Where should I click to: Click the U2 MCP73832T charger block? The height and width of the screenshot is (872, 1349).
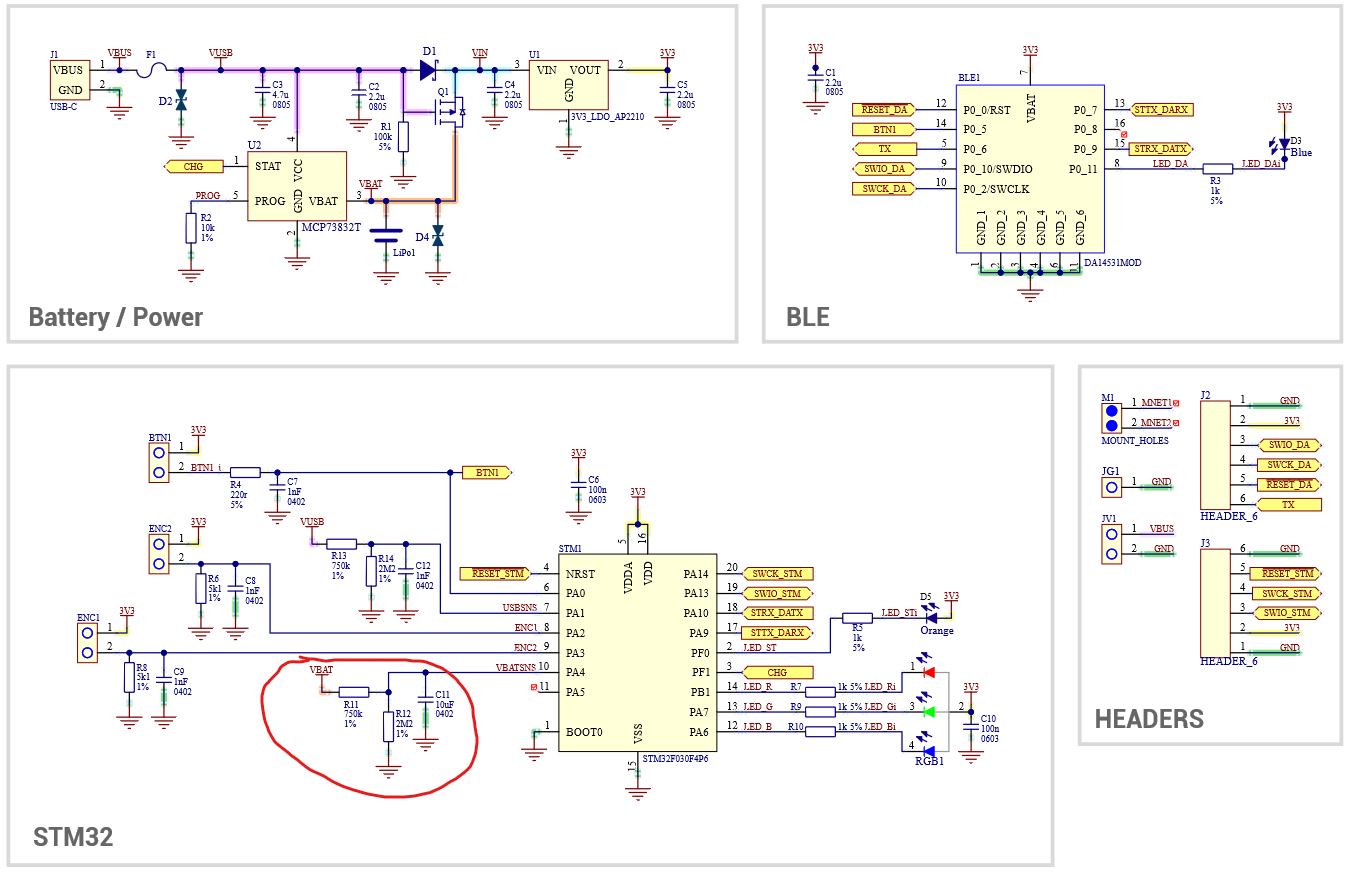[x=297, y=187]
